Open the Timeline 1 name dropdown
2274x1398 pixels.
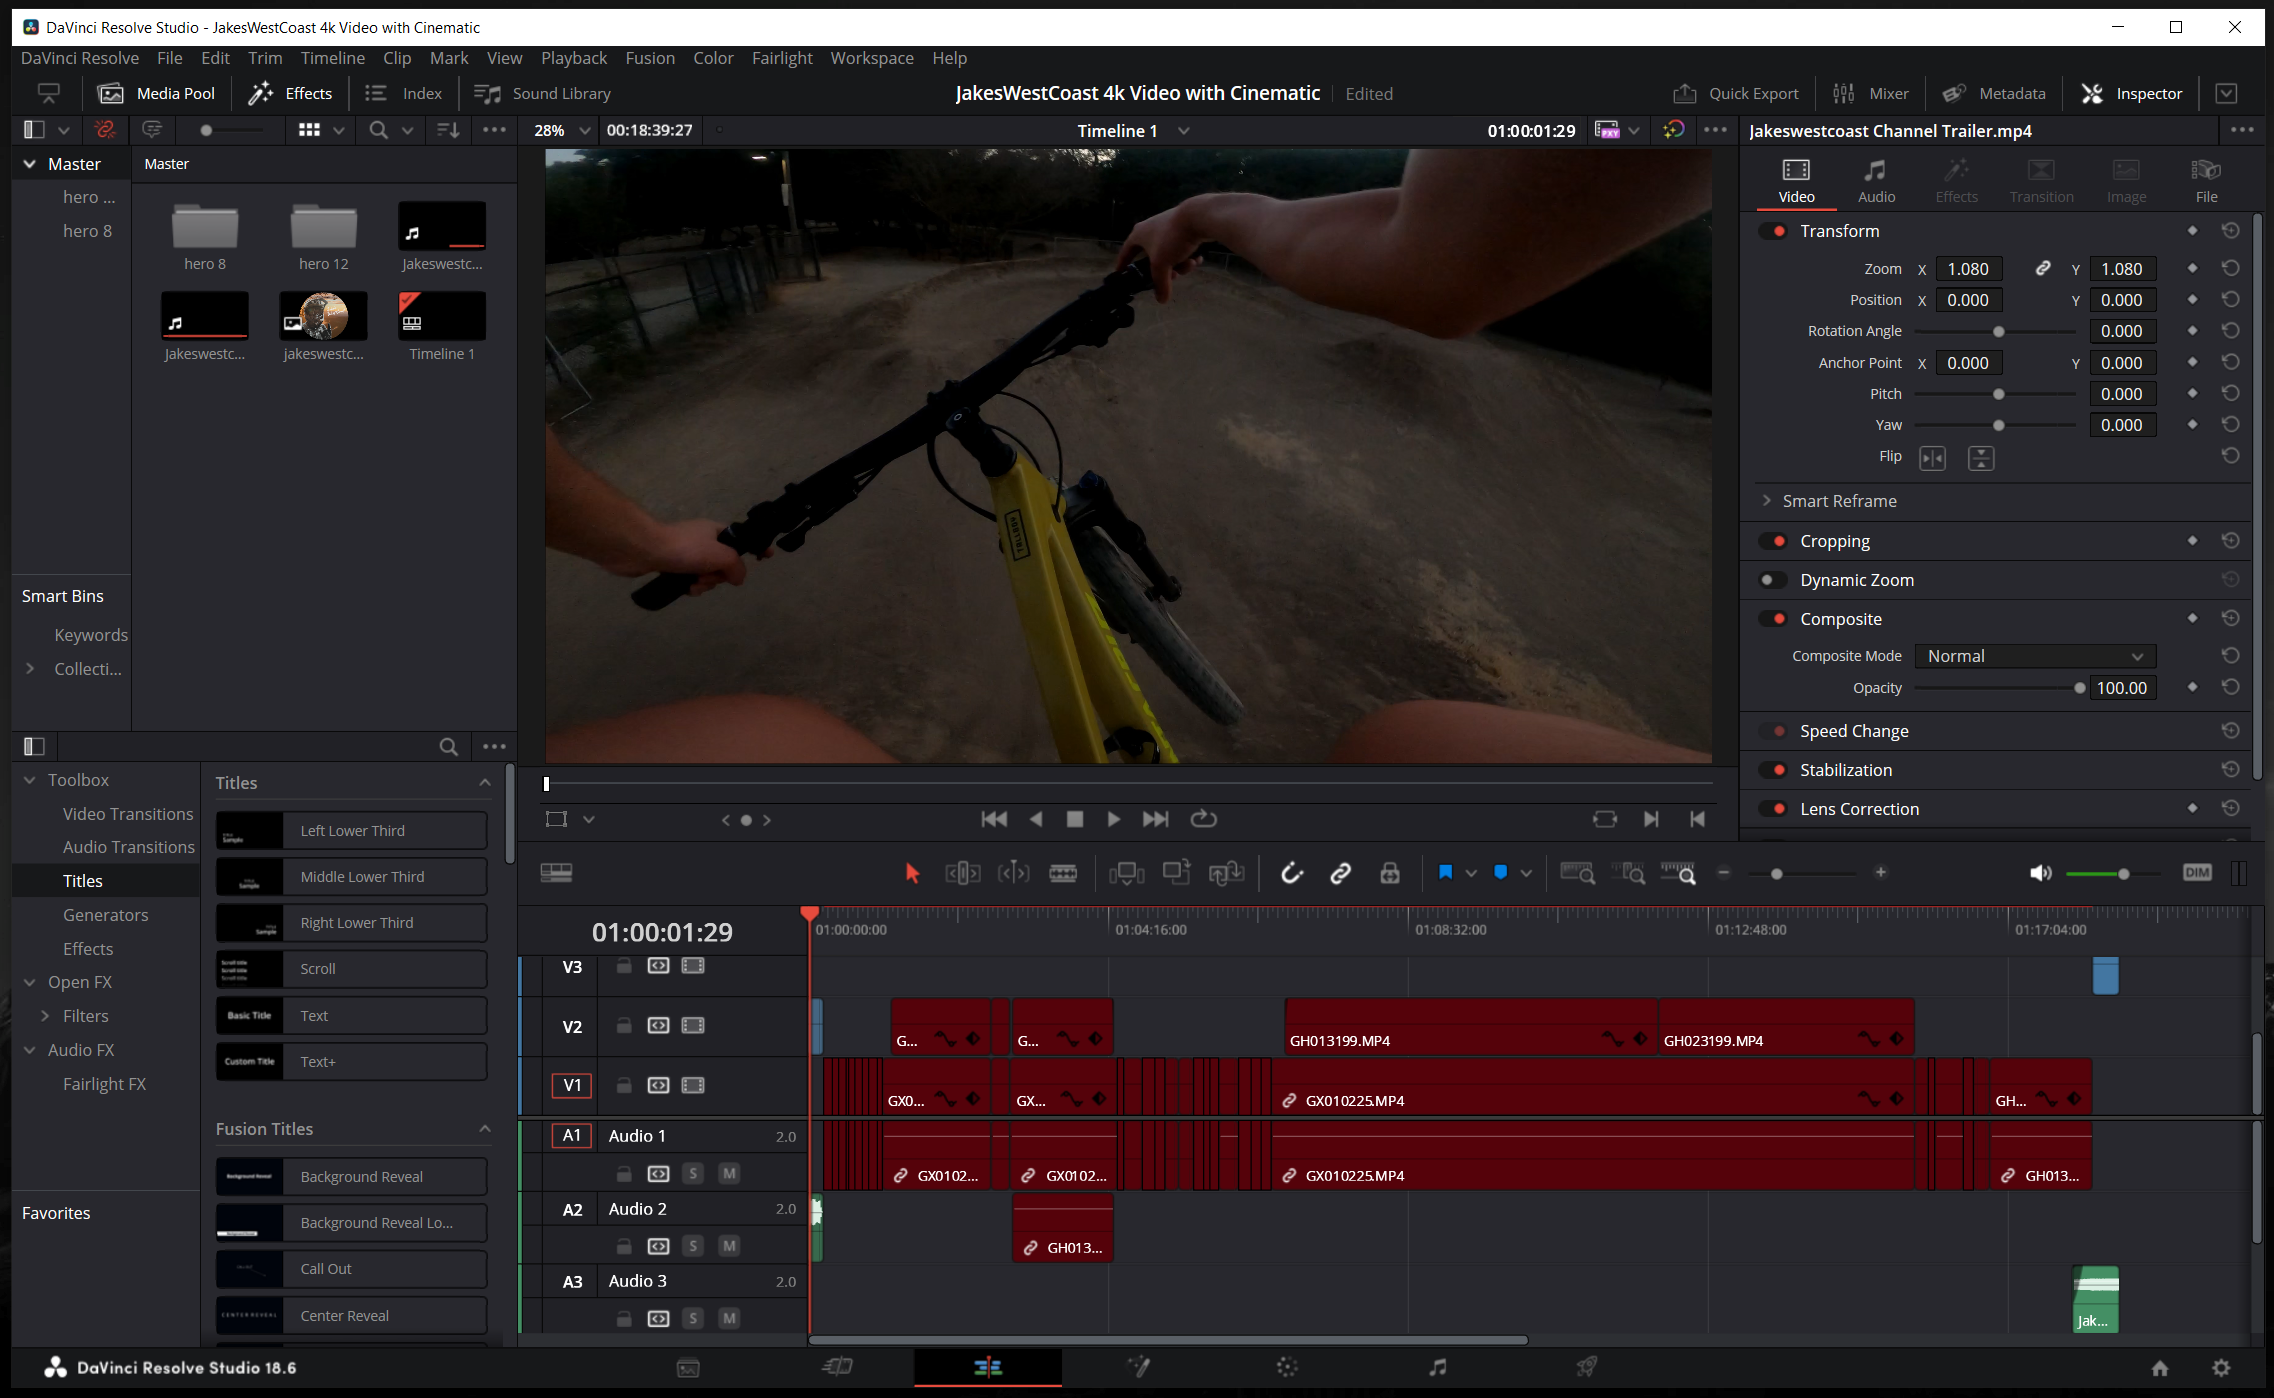(1184, 131)
